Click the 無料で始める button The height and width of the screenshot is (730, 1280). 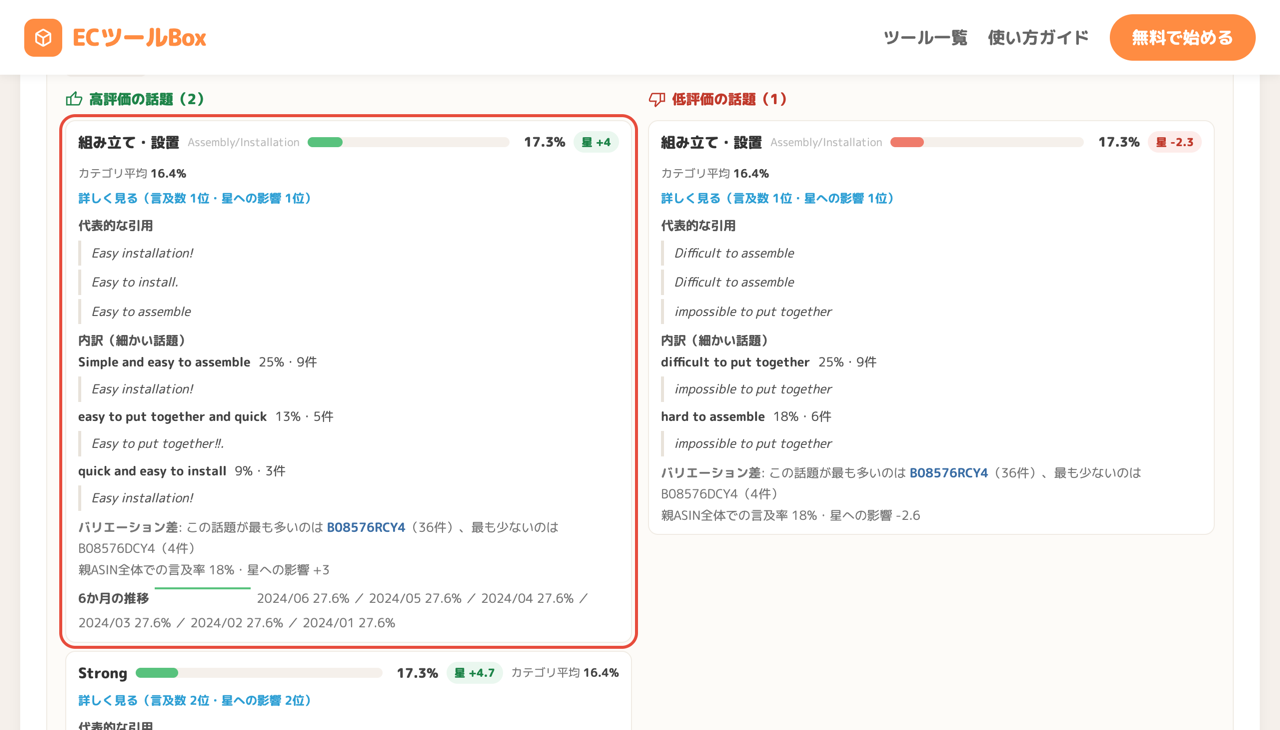1182,38
